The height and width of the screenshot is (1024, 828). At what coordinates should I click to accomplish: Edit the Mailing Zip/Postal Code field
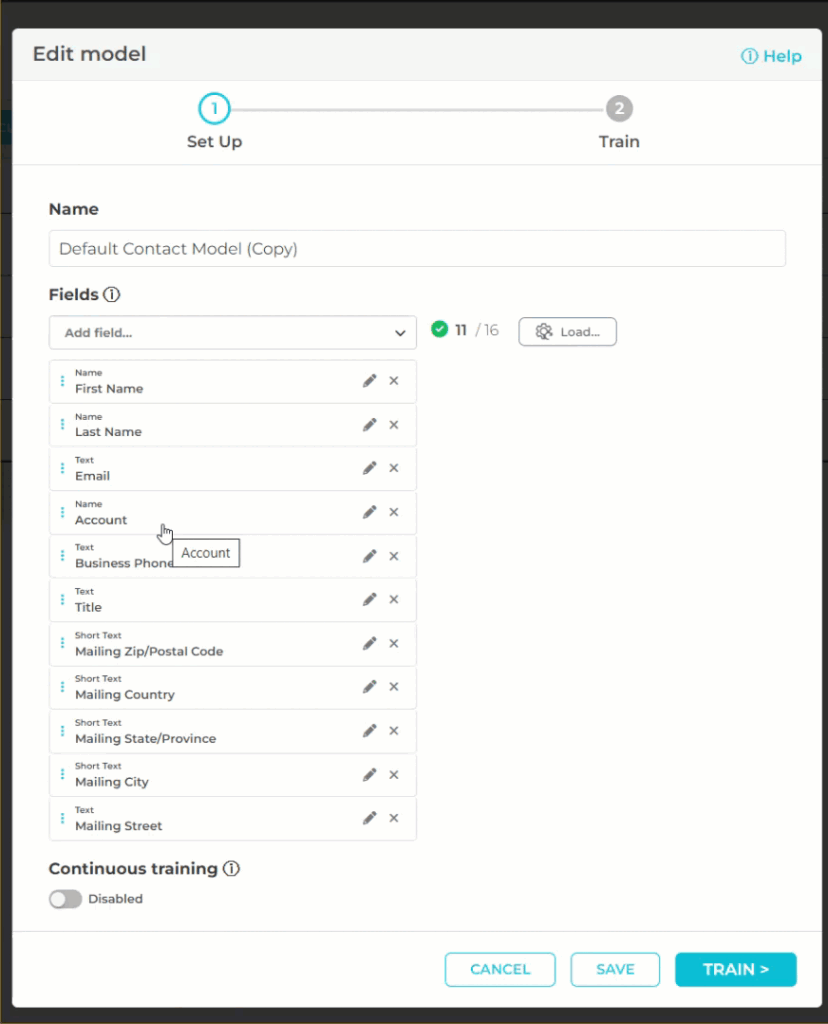click(x=369, y=643)
